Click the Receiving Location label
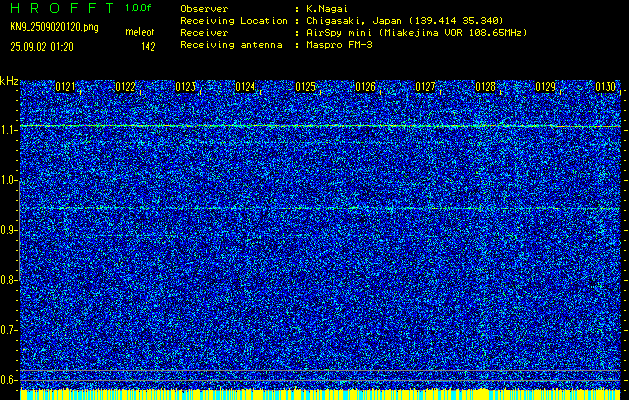Screen dimensions: 629x400 (234, 20)
